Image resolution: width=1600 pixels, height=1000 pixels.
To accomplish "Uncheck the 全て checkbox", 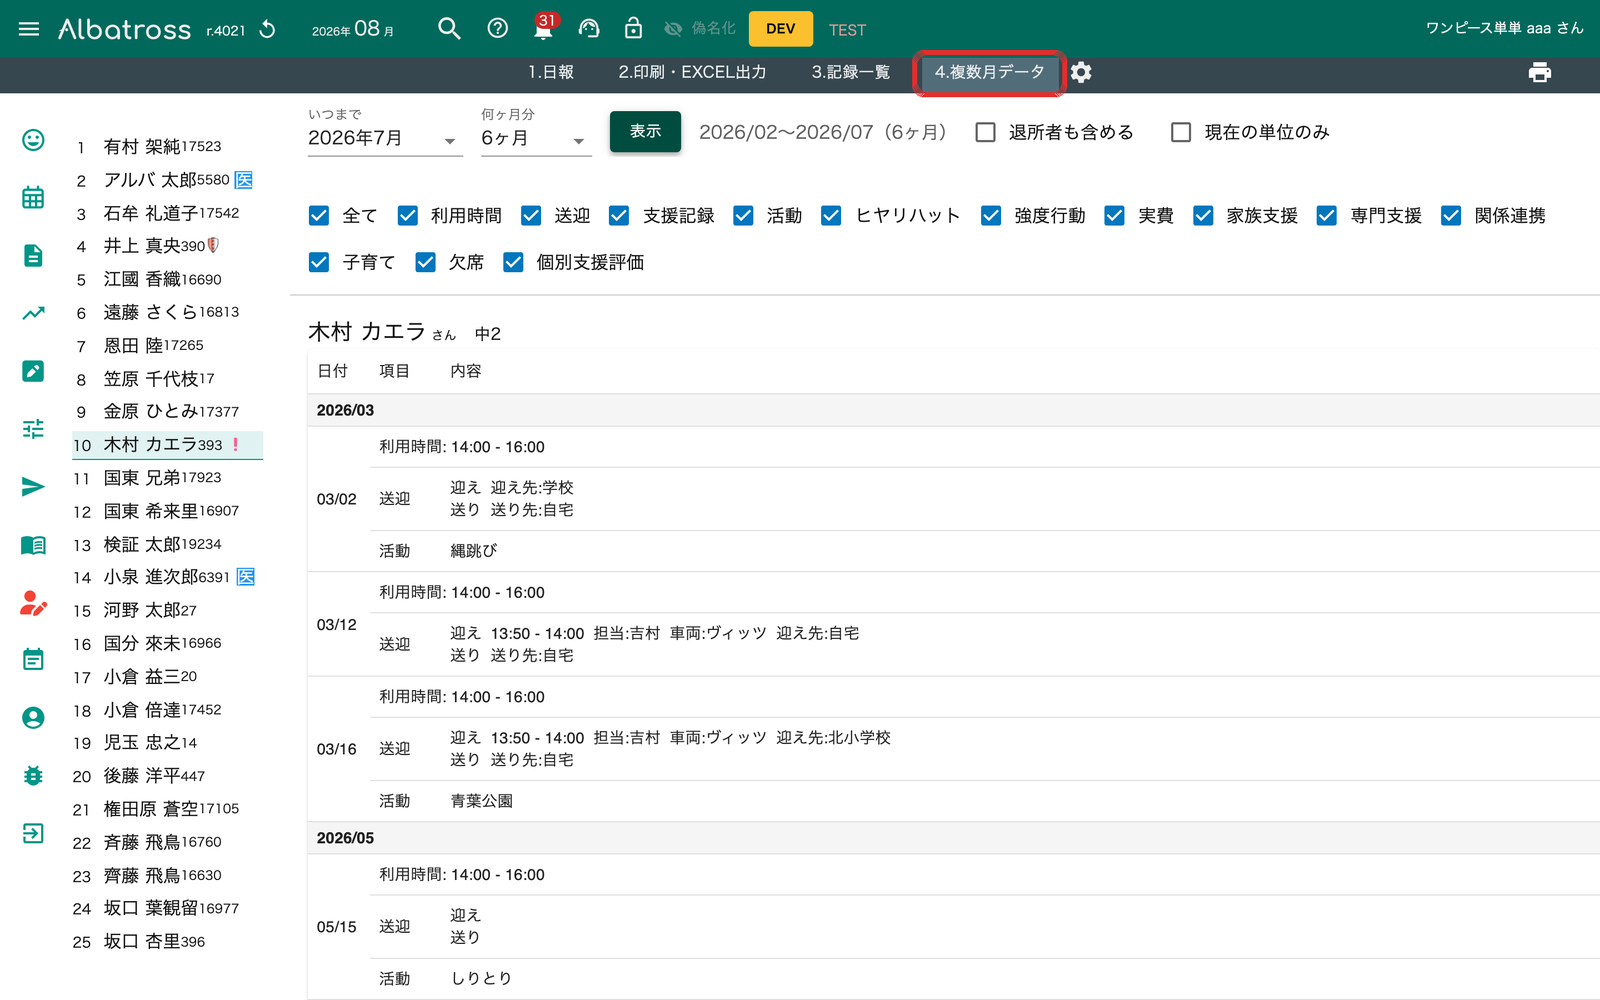I will coord(319,216).
